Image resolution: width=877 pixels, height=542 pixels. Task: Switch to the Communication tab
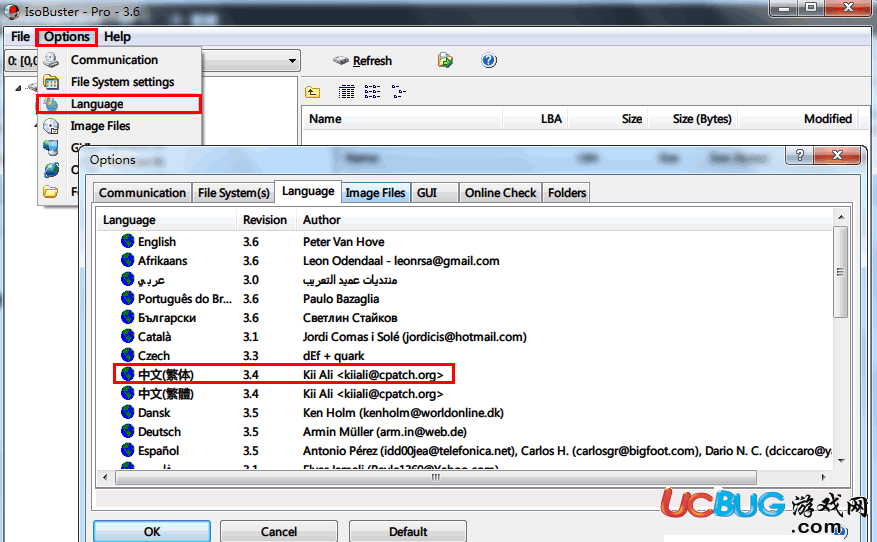[142, 193]
